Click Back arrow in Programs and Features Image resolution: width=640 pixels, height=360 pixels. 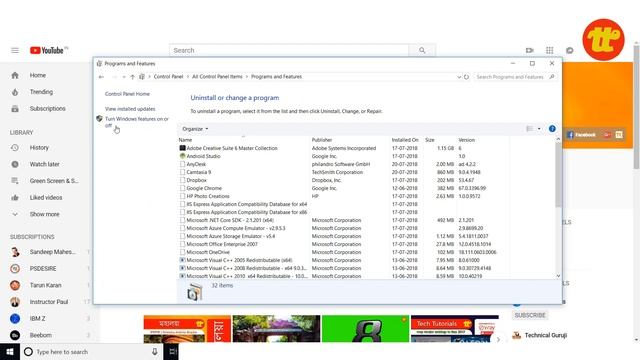101,77
